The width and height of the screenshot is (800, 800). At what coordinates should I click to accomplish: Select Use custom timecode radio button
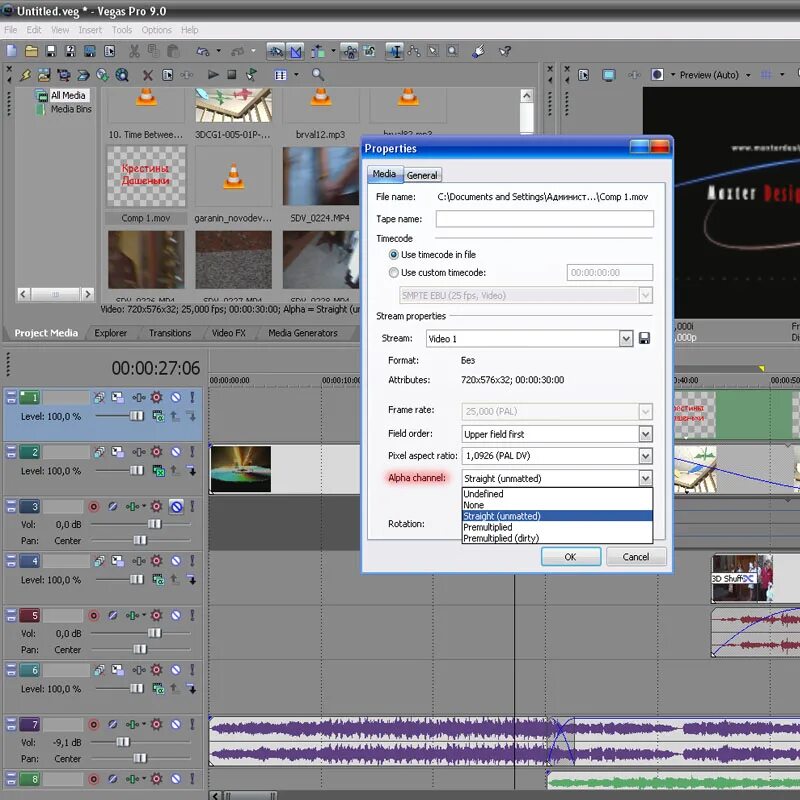click(393, 272)
